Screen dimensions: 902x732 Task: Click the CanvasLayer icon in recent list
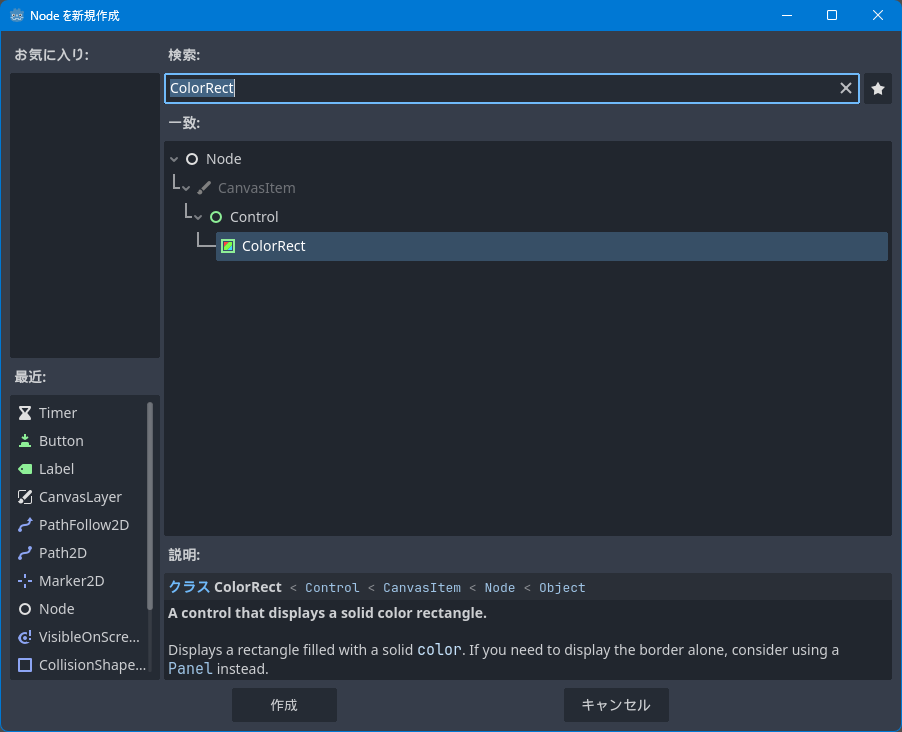[x=25, y=497]
